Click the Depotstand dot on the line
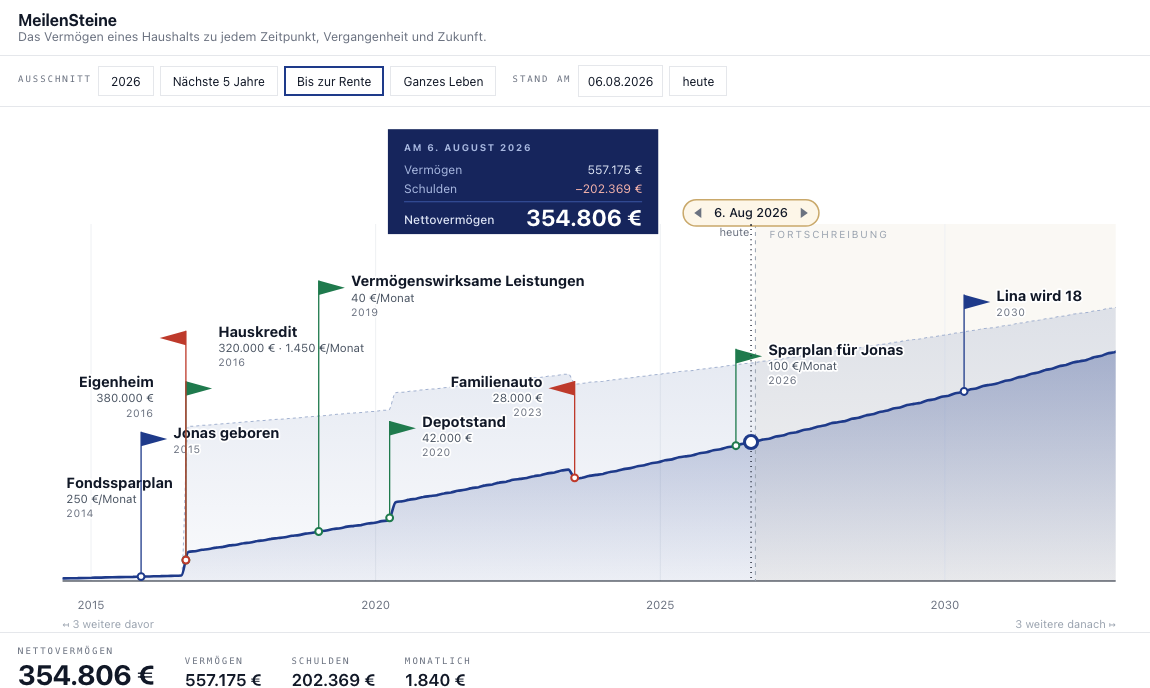 point(389,518)
